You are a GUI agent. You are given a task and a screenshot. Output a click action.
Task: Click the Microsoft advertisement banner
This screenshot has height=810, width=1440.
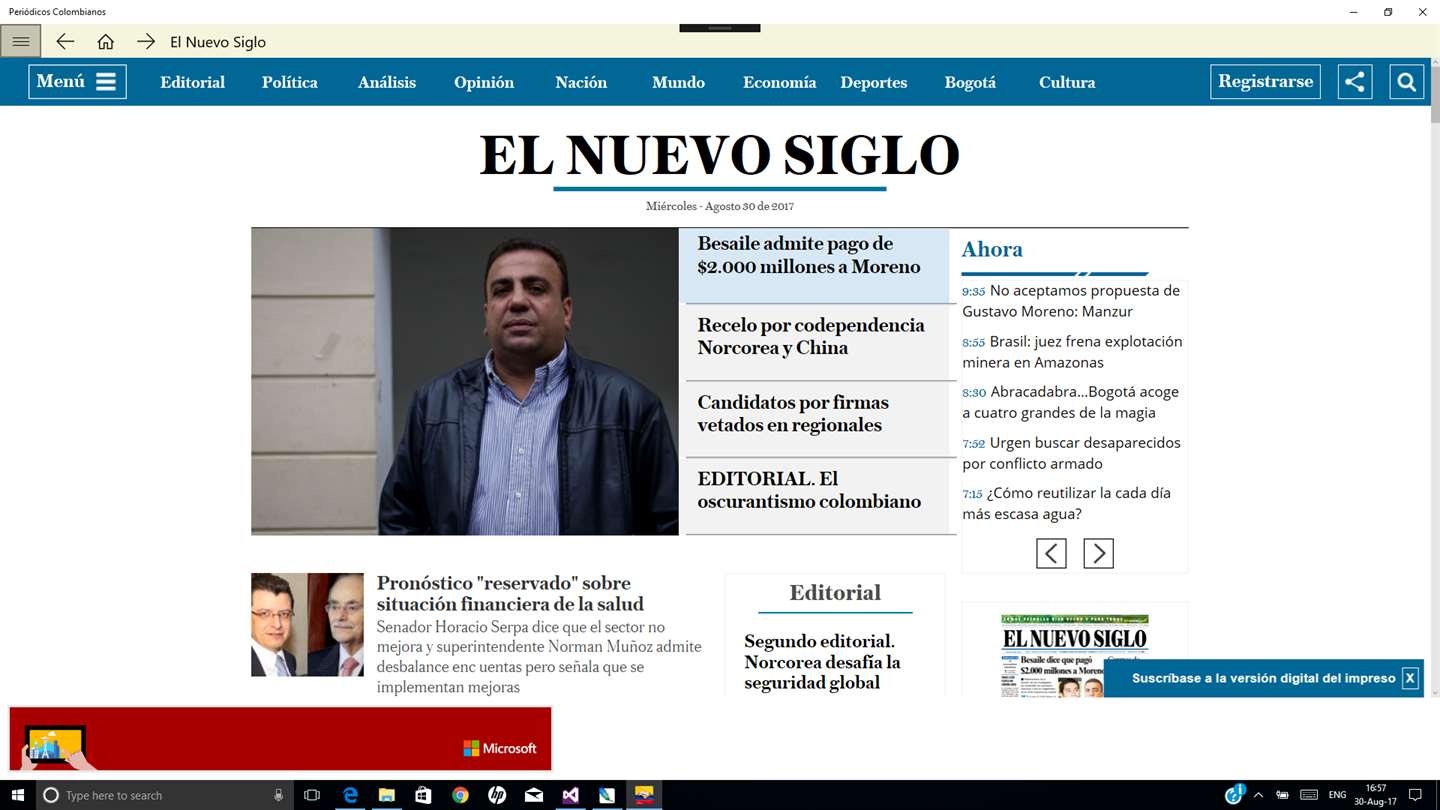coord(280,739)
